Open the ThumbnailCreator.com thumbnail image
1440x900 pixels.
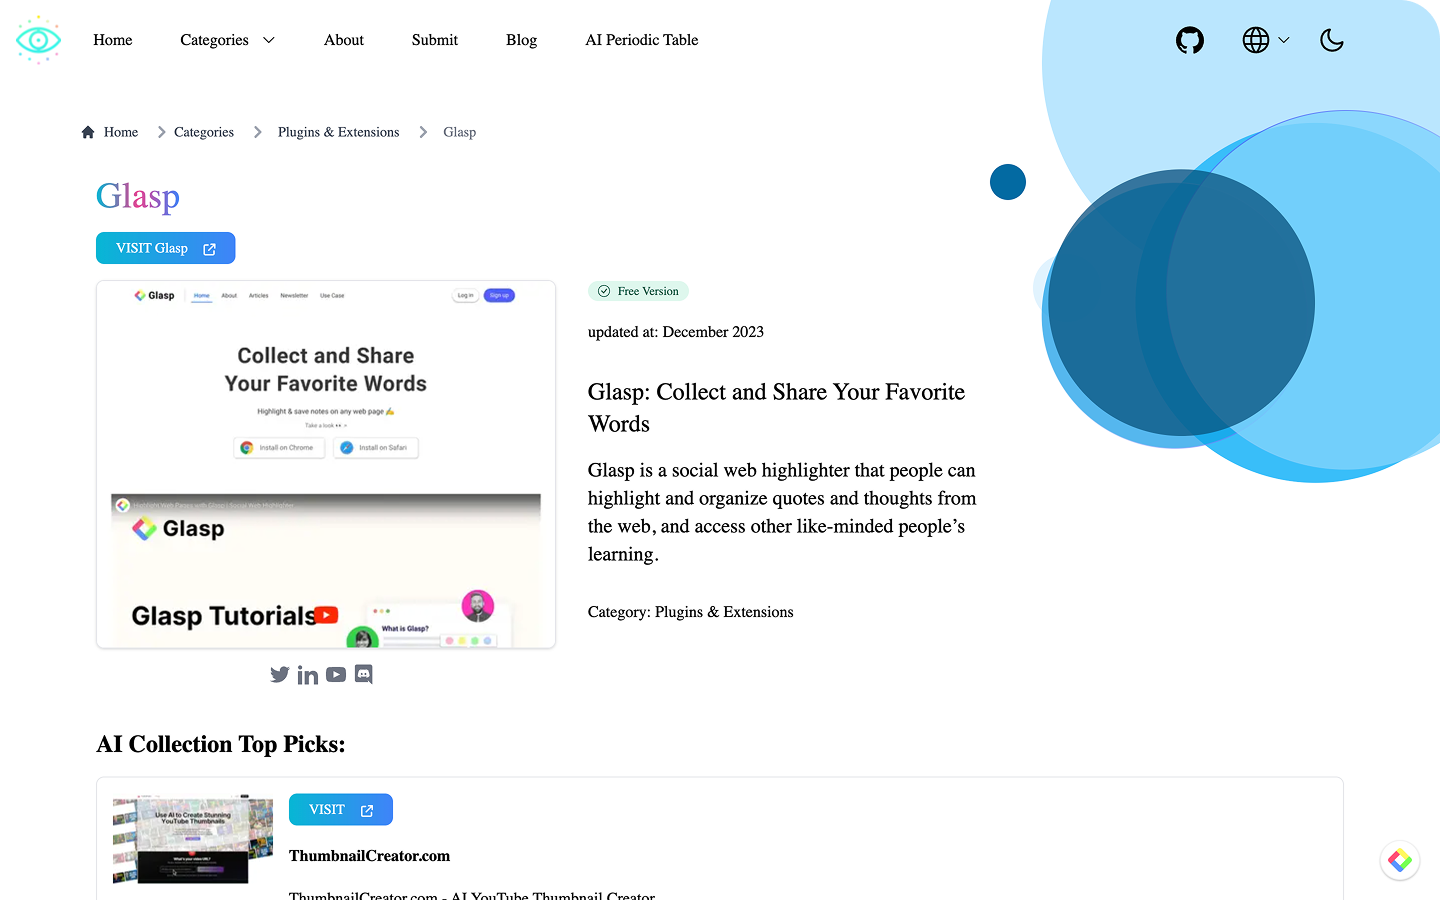[193, 840]
